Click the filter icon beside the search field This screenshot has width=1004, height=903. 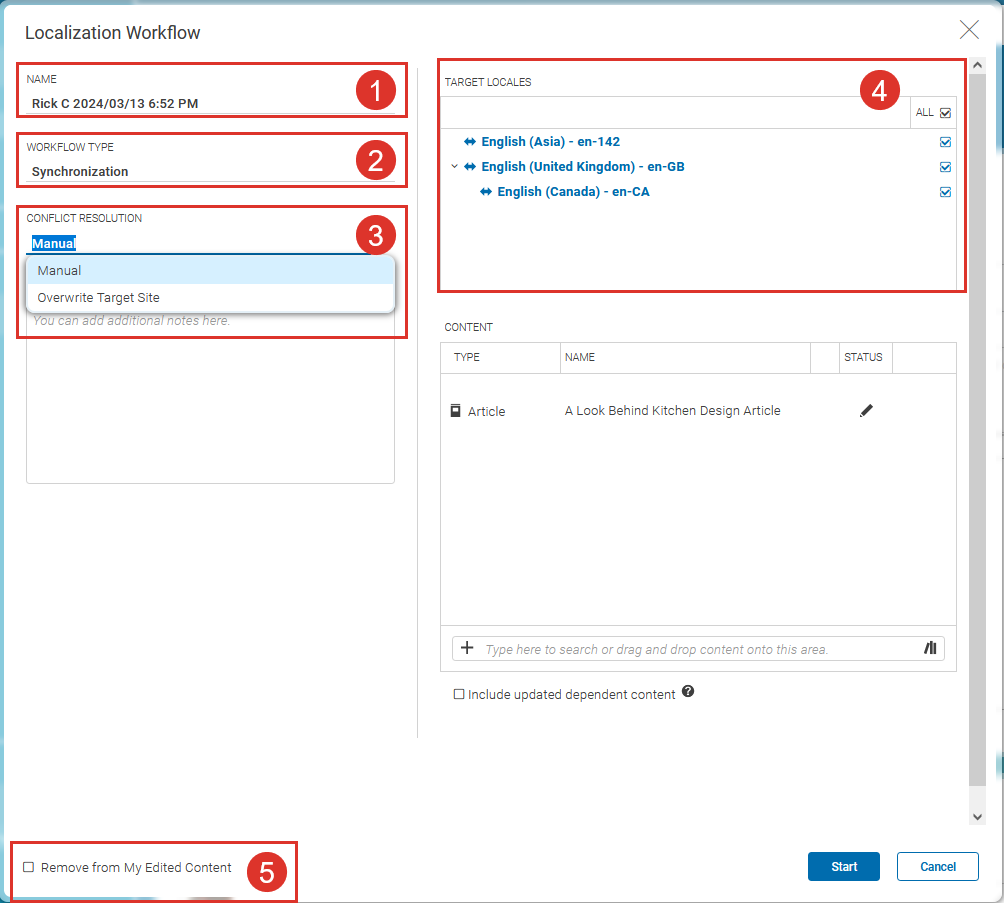(930, 648)
